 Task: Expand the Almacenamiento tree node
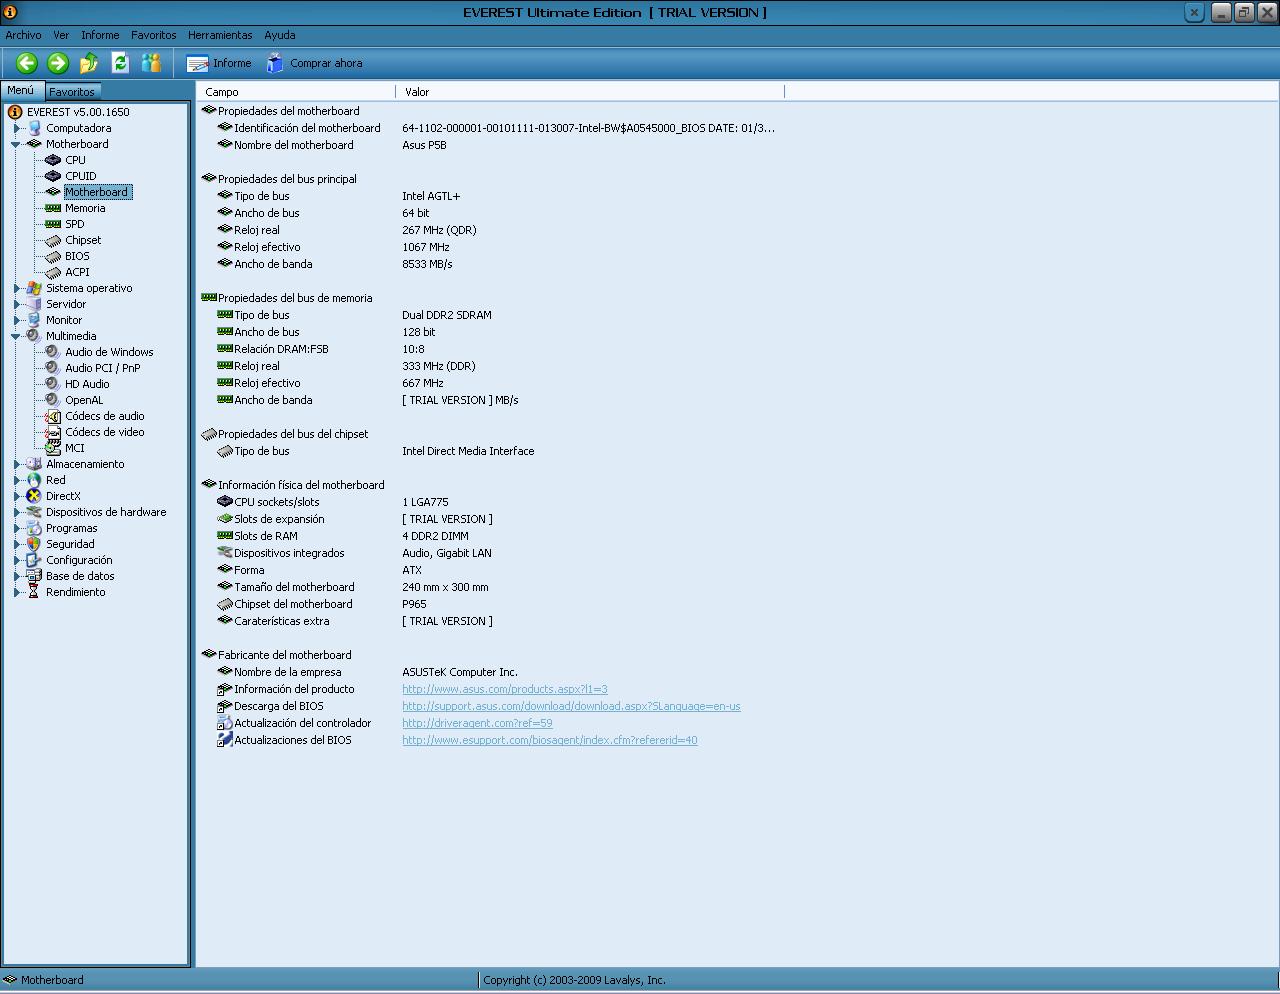(17, 464)
